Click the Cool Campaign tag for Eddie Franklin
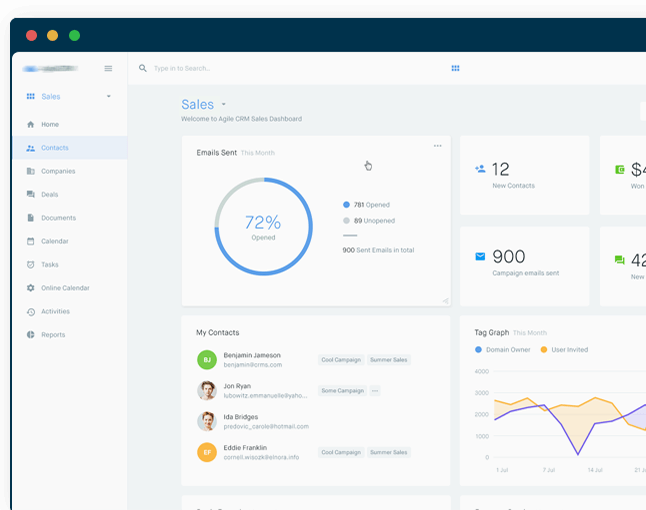Screen dimensions: 646x510 [341, 452]
